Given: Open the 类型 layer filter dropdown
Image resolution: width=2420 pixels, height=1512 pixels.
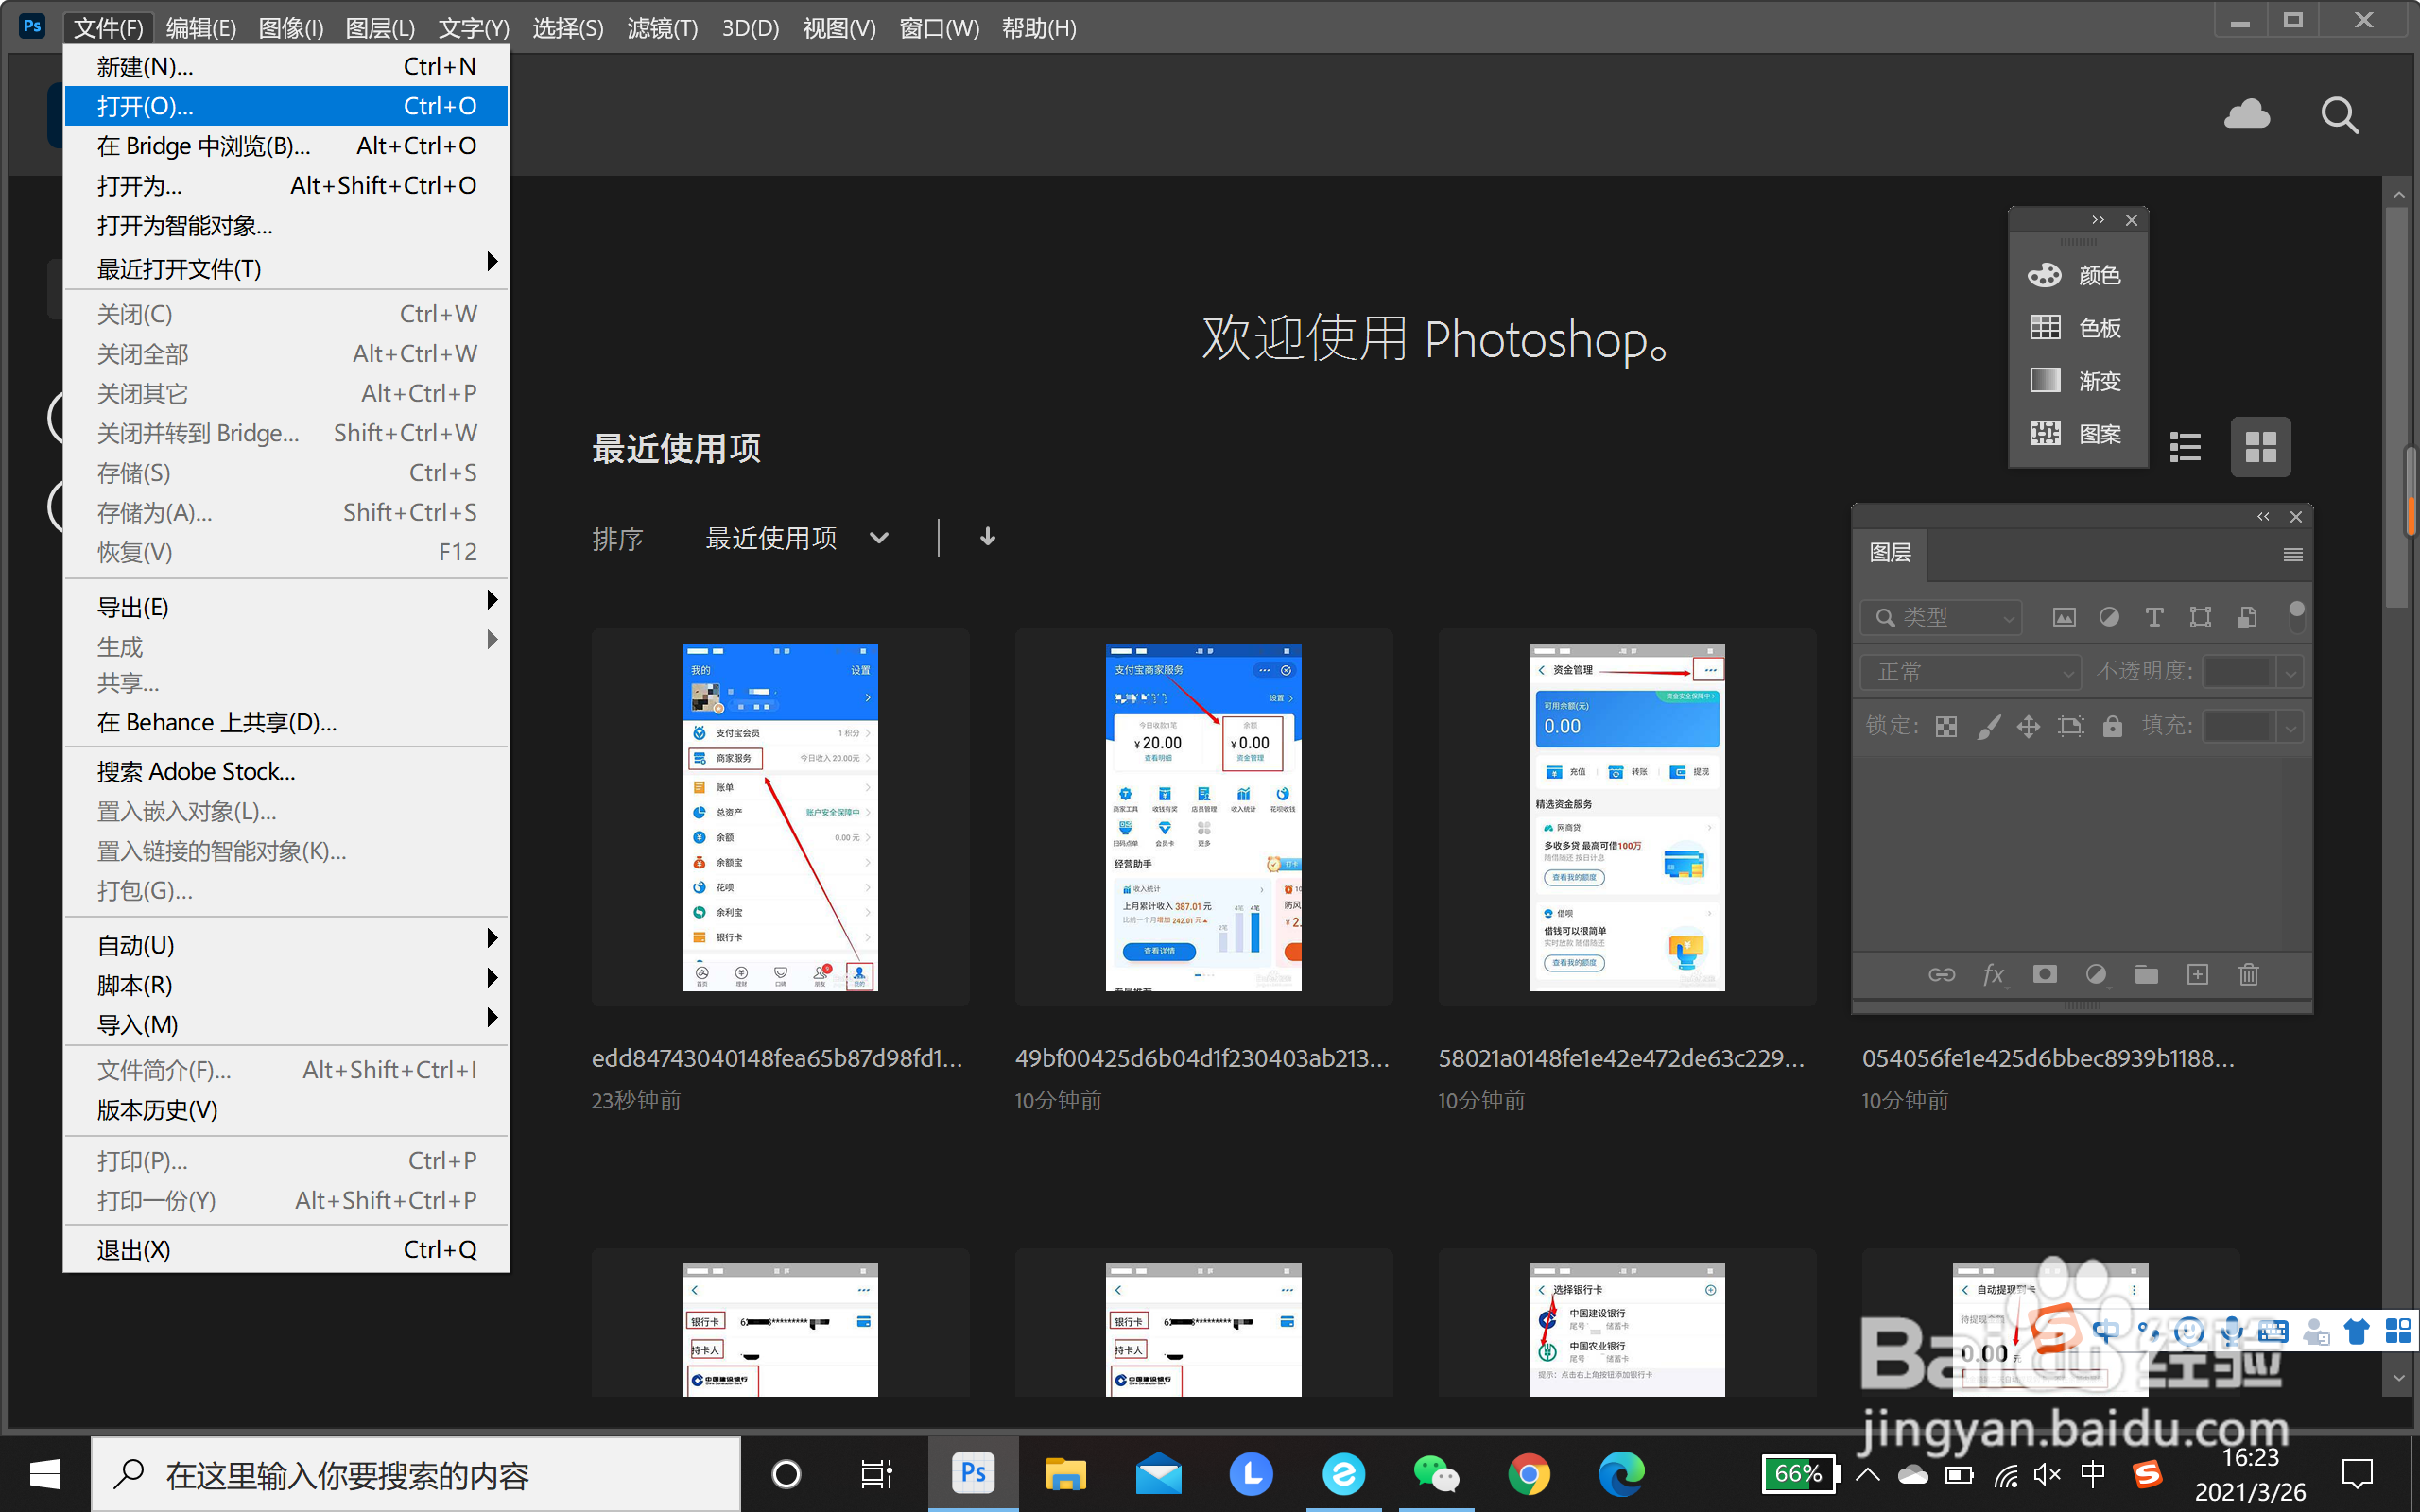Looking at the screenshot, I should pos(1940,617).
